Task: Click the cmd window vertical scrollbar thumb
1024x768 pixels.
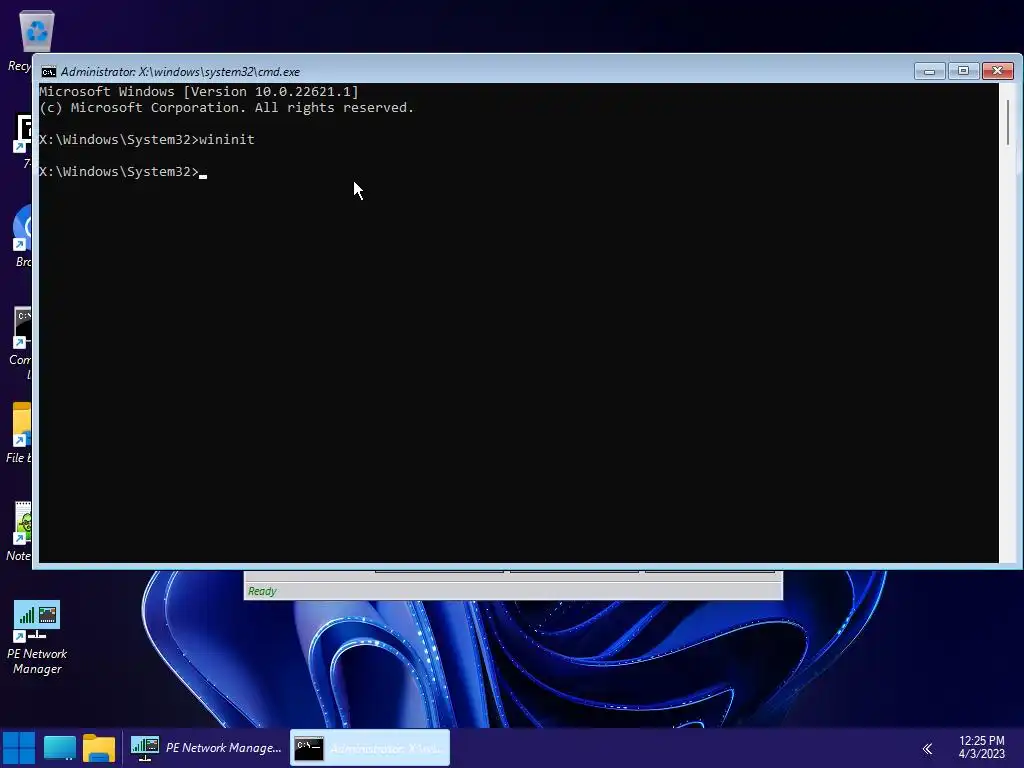Action: pyautogui.click(x=1008, y=123)
